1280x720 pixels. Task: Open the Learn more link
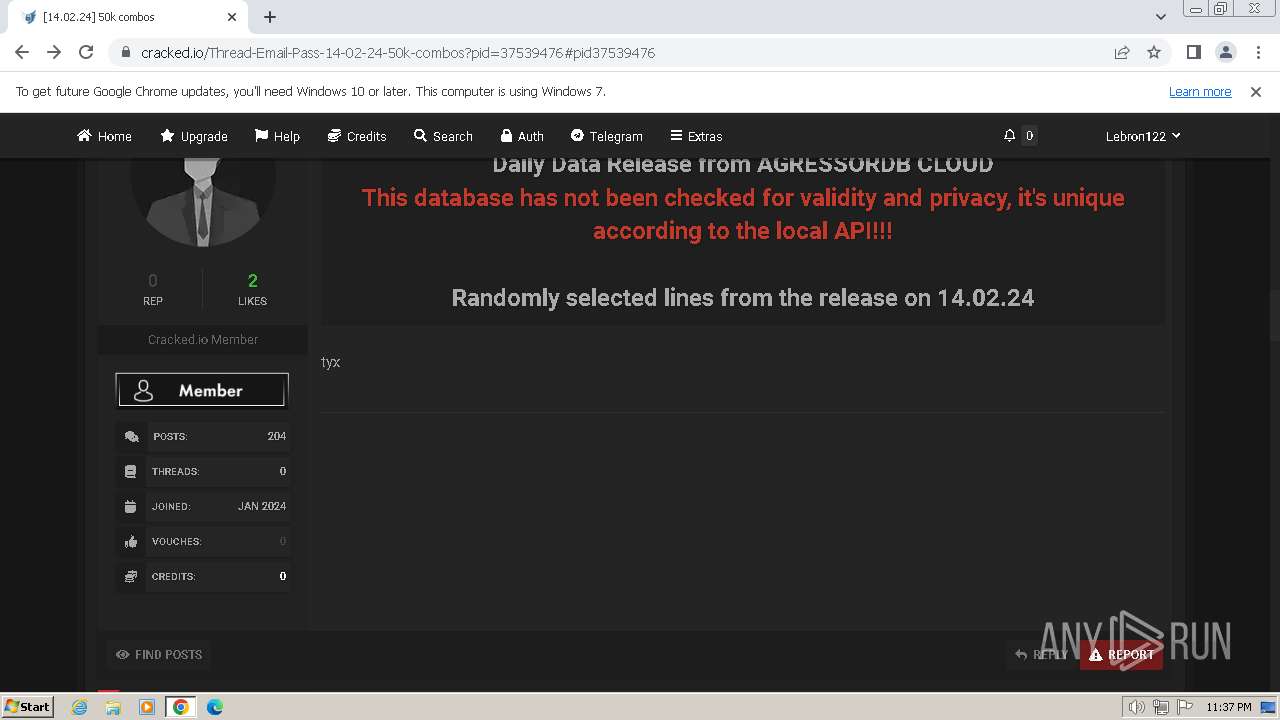click(1200, 91)
